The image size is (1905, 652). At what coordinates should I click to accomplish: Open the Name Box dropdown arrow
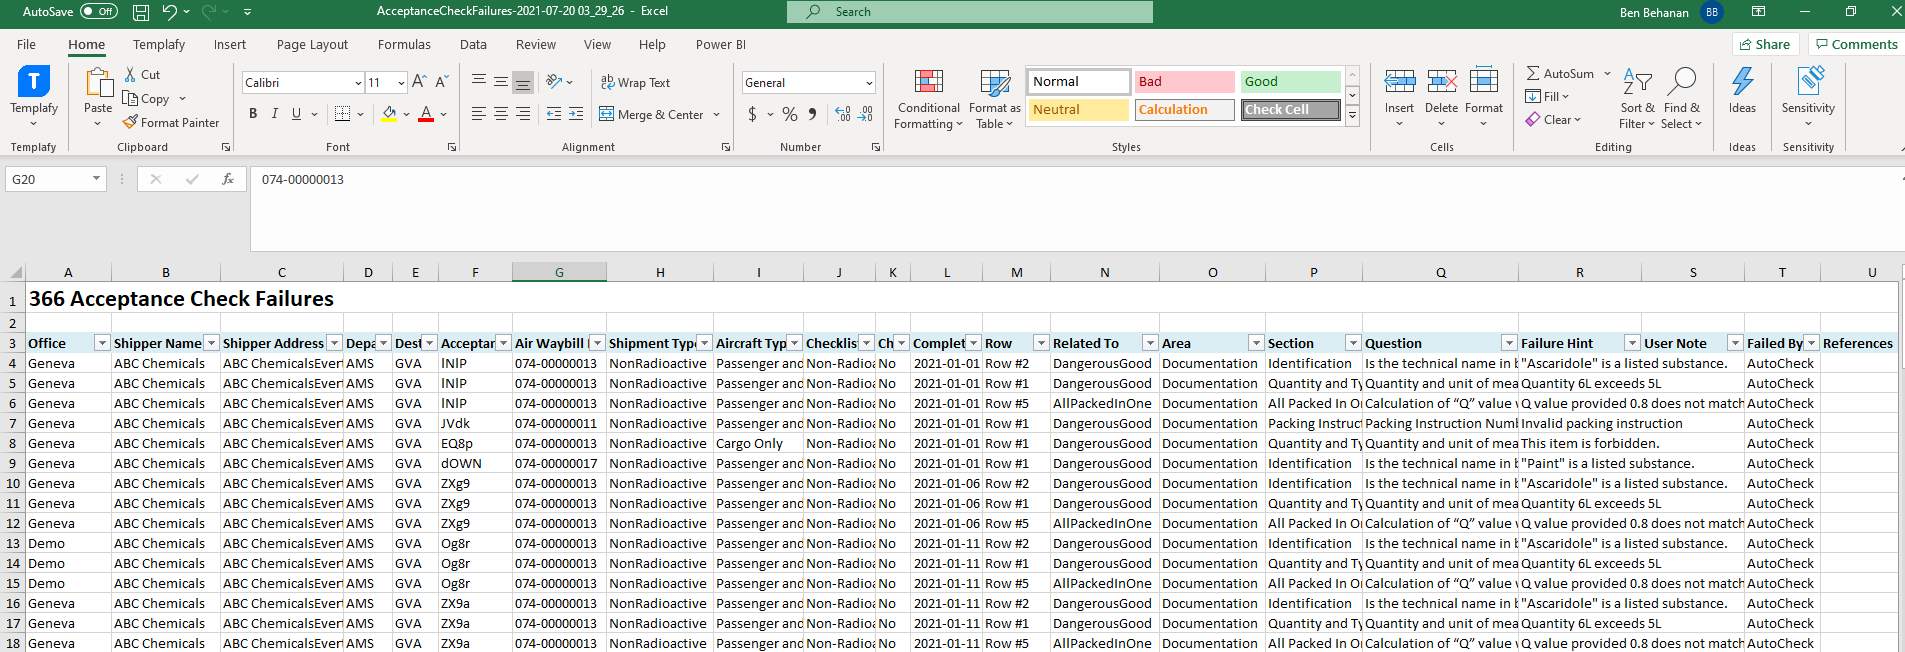coord(96,179)
